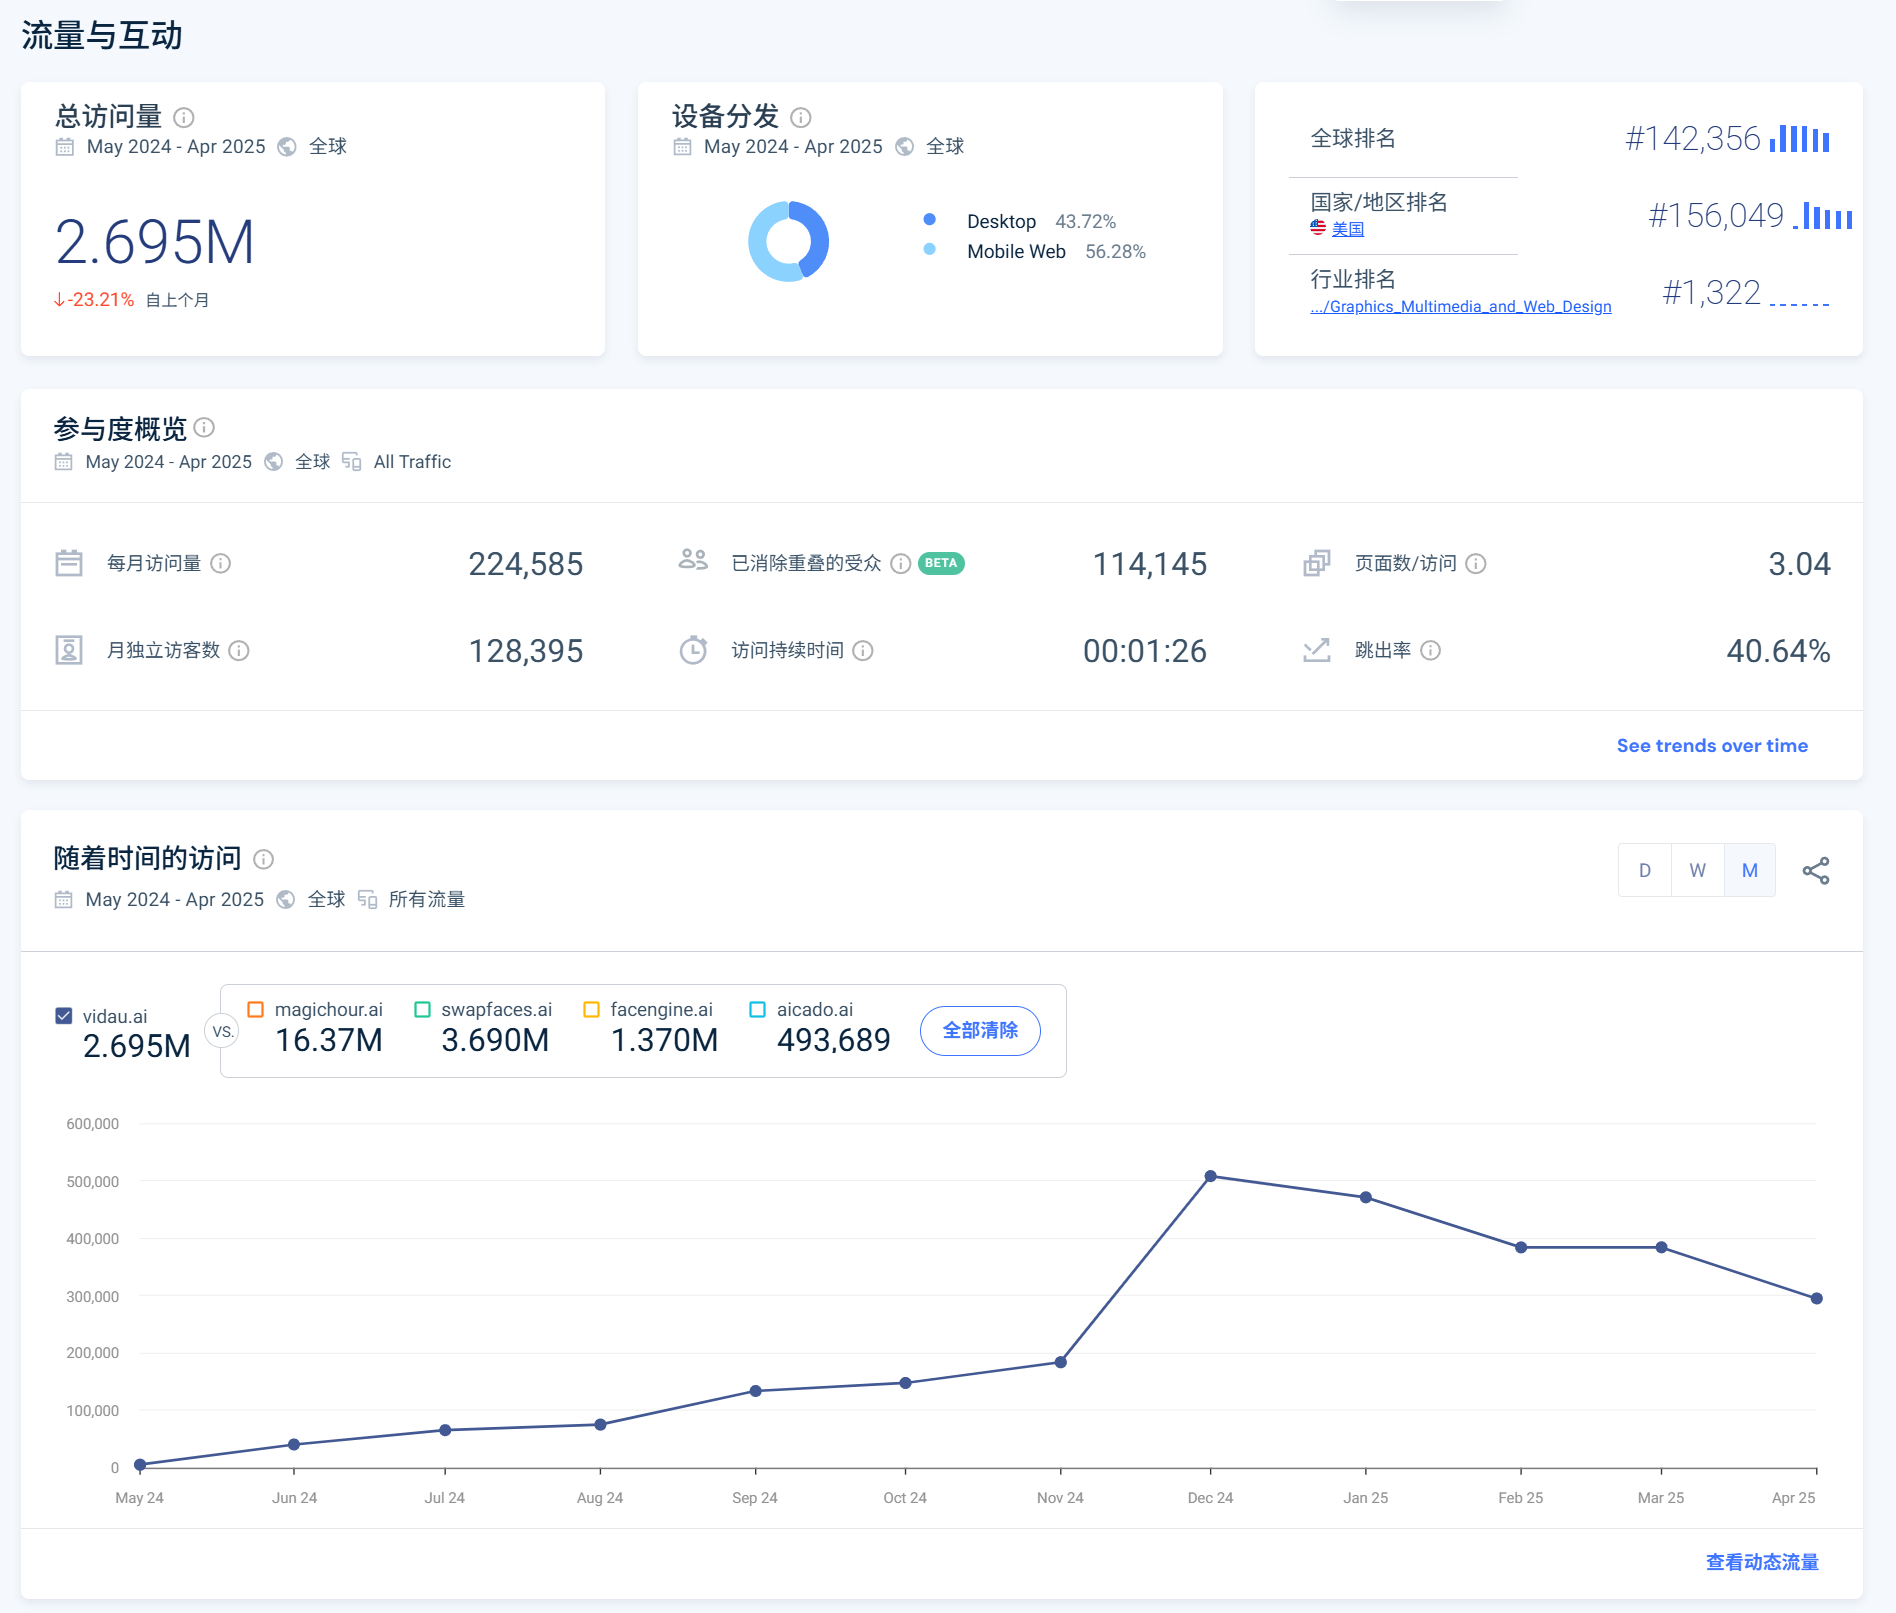Open info icon beside 跳出率
Viewport: 1896px width, 1613px height.
[1431, 651]
